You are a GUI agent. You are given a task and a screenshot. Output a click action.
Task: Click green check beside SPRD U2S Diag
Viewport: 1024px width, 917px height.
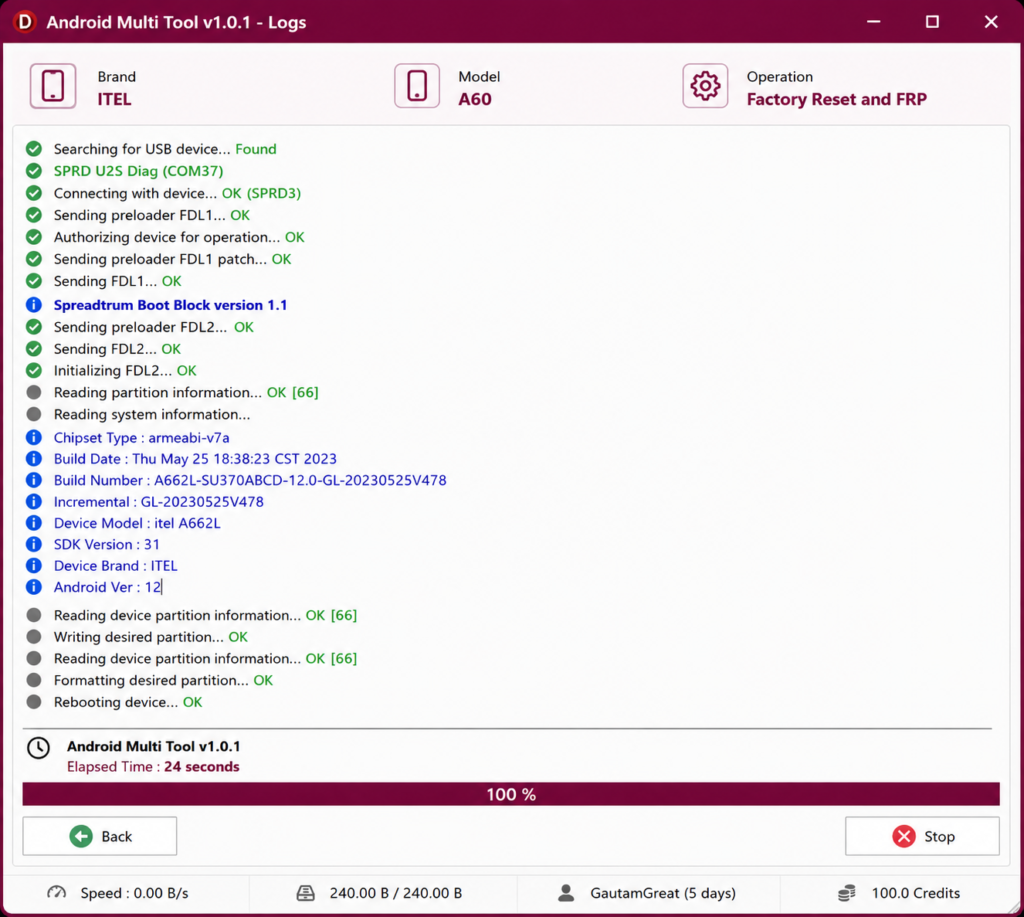click(x=34, y=171)
